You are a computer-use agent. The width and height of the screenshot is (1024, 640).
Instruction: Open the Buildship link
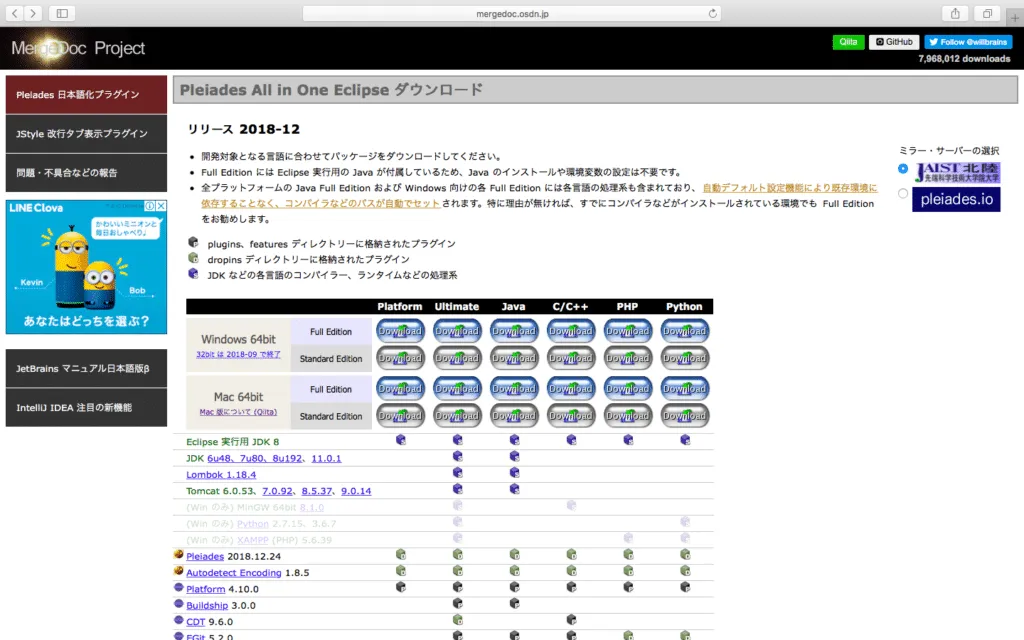(207, 605)
